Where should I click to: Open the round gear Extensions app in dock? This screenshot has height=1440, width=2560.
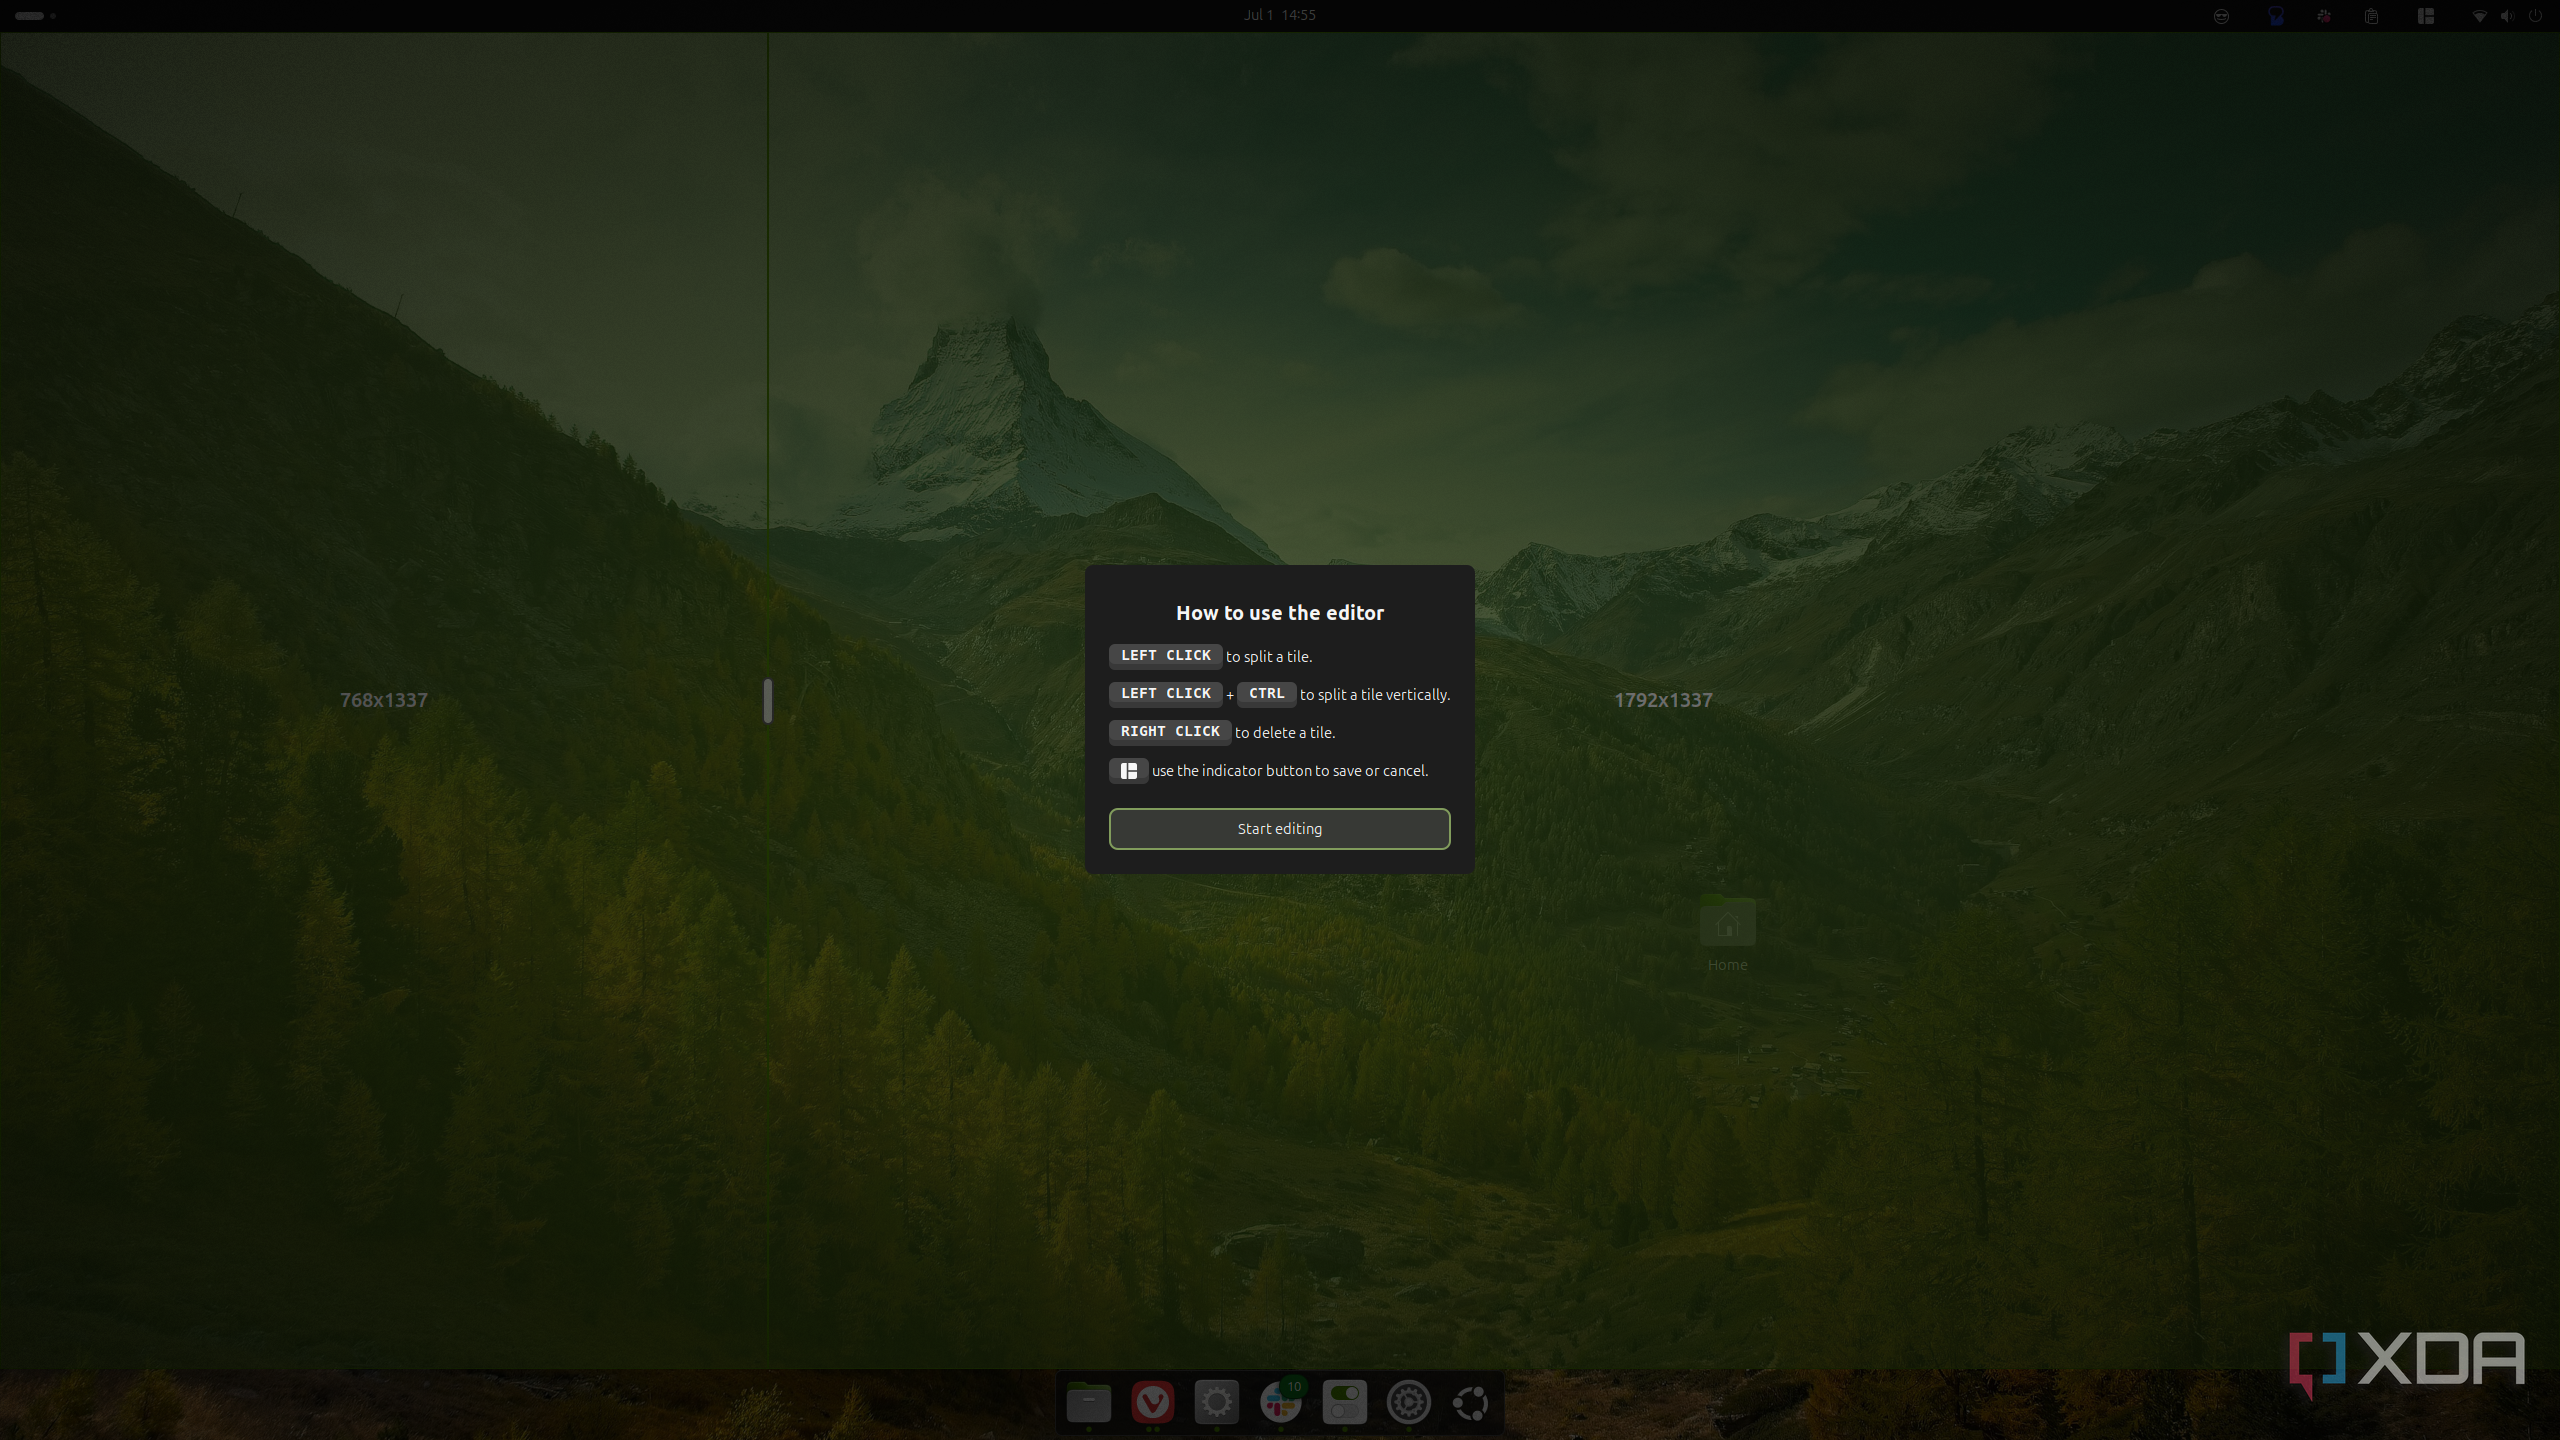[x=1409, y=1402]
